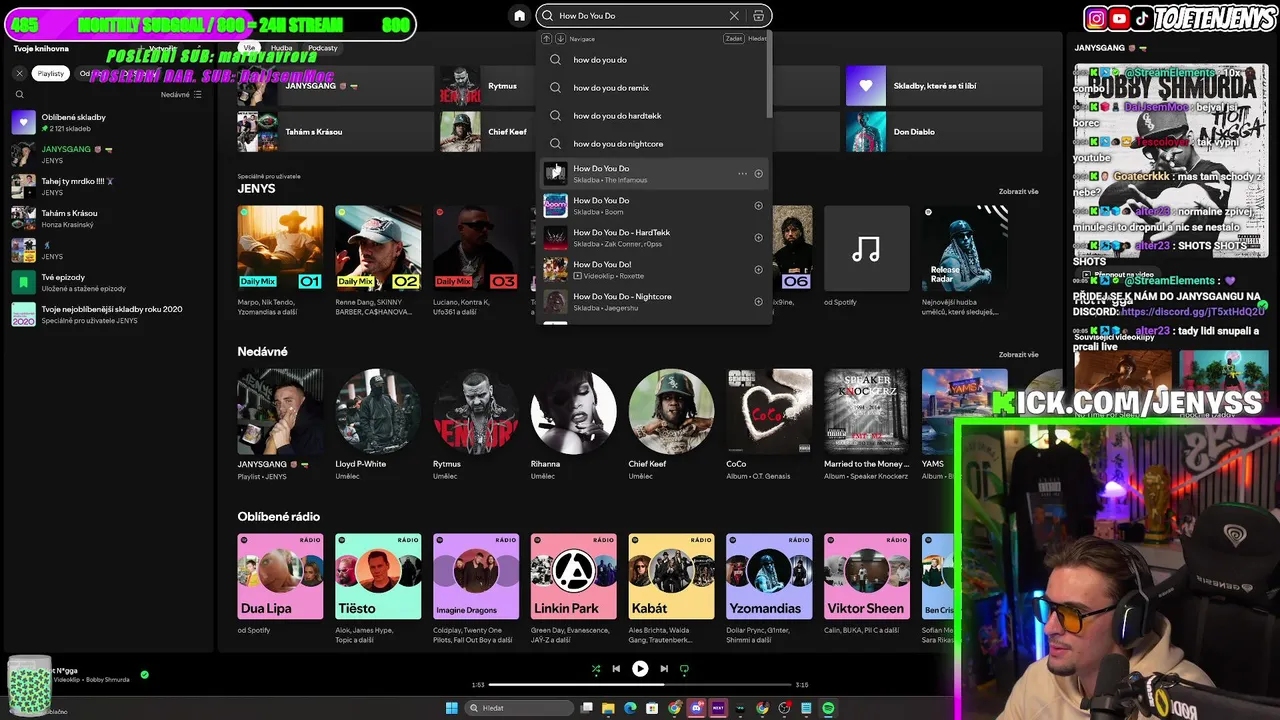1280x720 pixels.
Task: Open CoCo album in Nedávné
Action: click(x=769, y=411)
